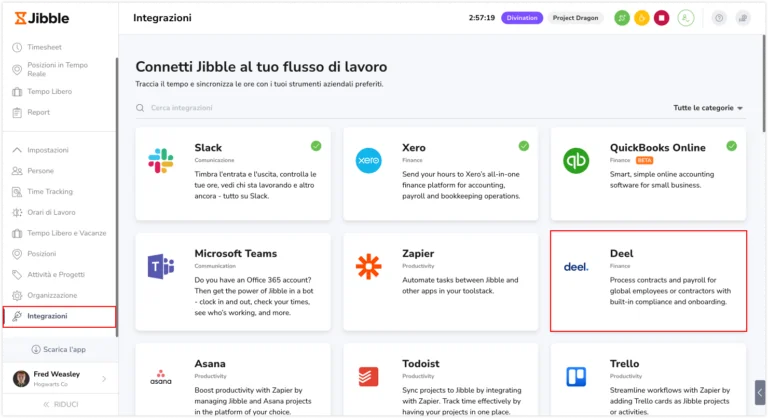768x418 pixels.
Task: Click the yellow break button
Action: click(642, 18)
